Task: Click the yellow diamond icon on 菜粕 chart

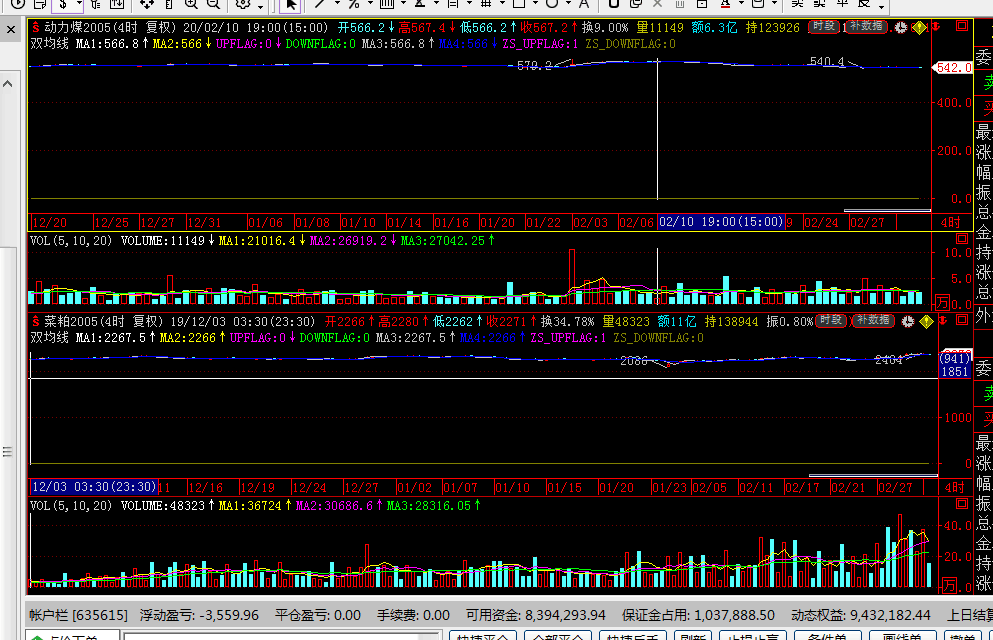Action: pyautogui.click(x=927, y=322)
